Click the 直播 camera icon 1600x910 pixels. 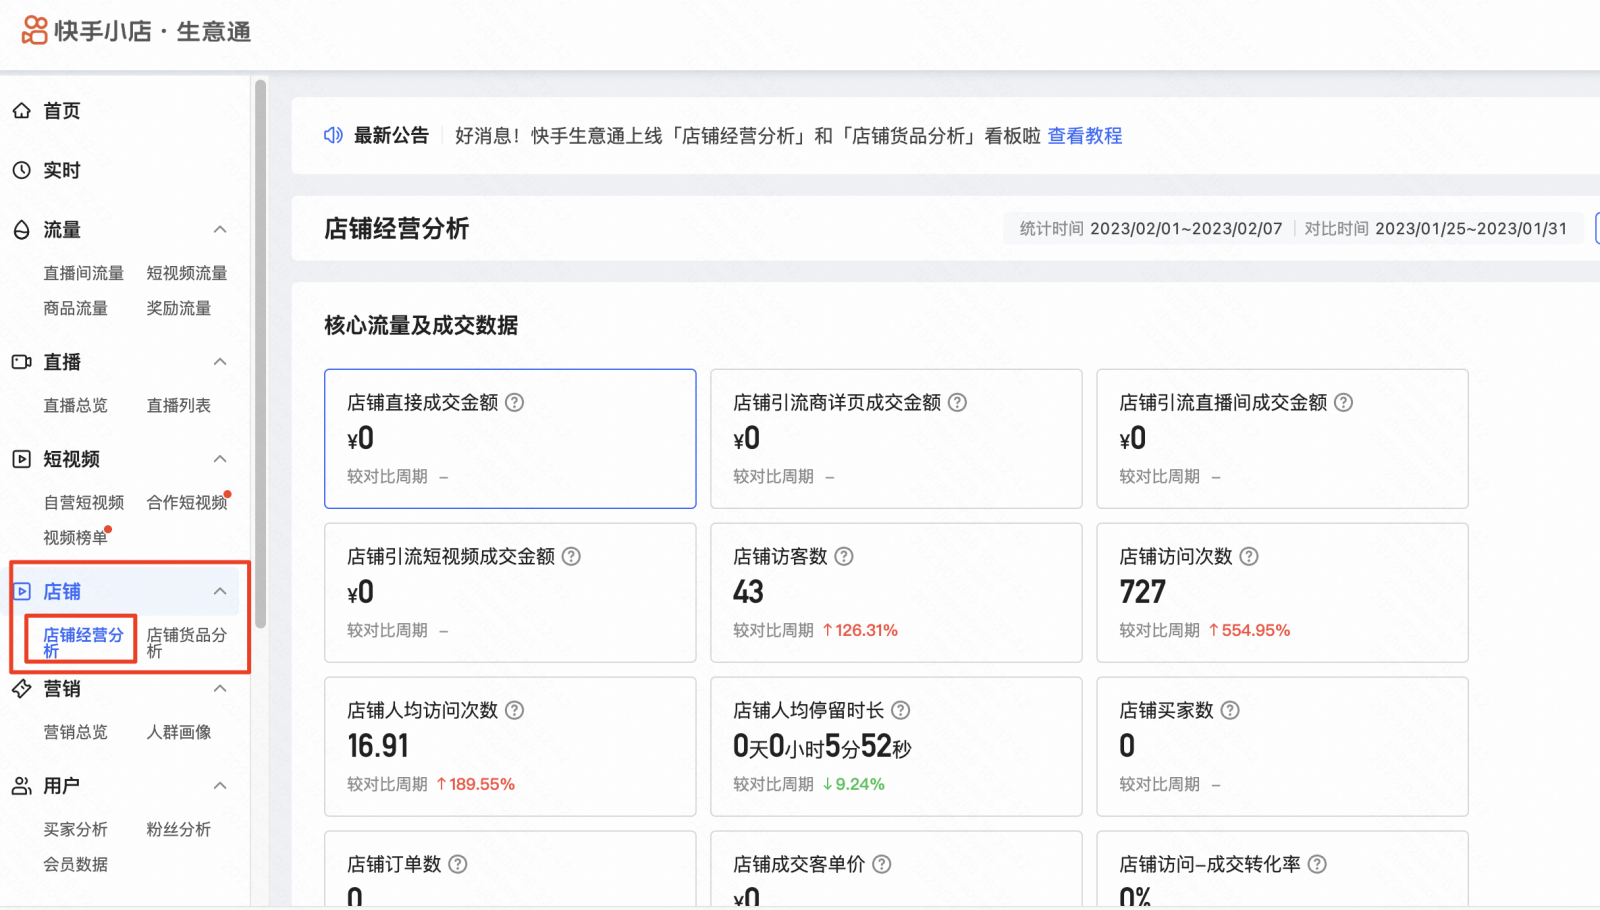click(x=22, y=362)
